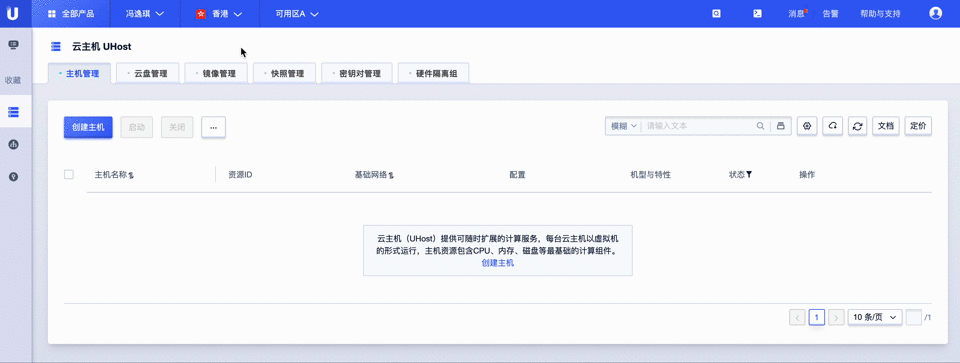
Task: Click the 操作 column header
Action: (x=807, y=174)
